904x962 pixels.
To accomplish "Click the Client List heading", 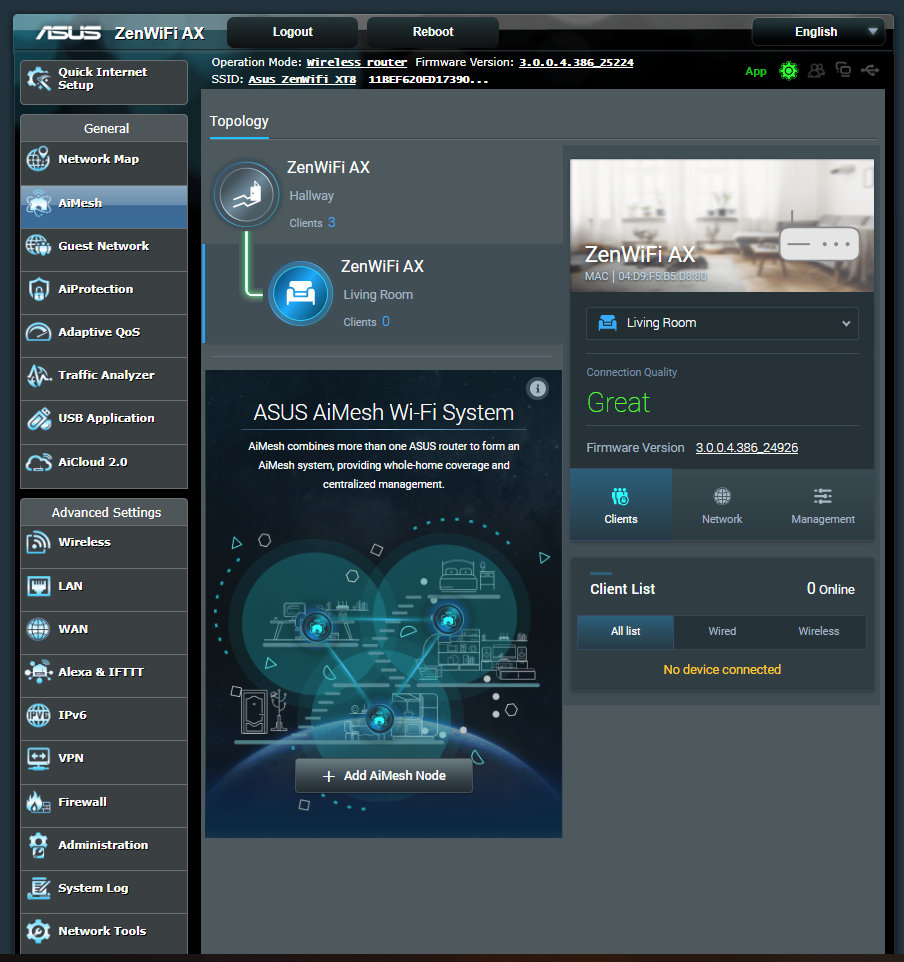I will click(x=622, y=589).
